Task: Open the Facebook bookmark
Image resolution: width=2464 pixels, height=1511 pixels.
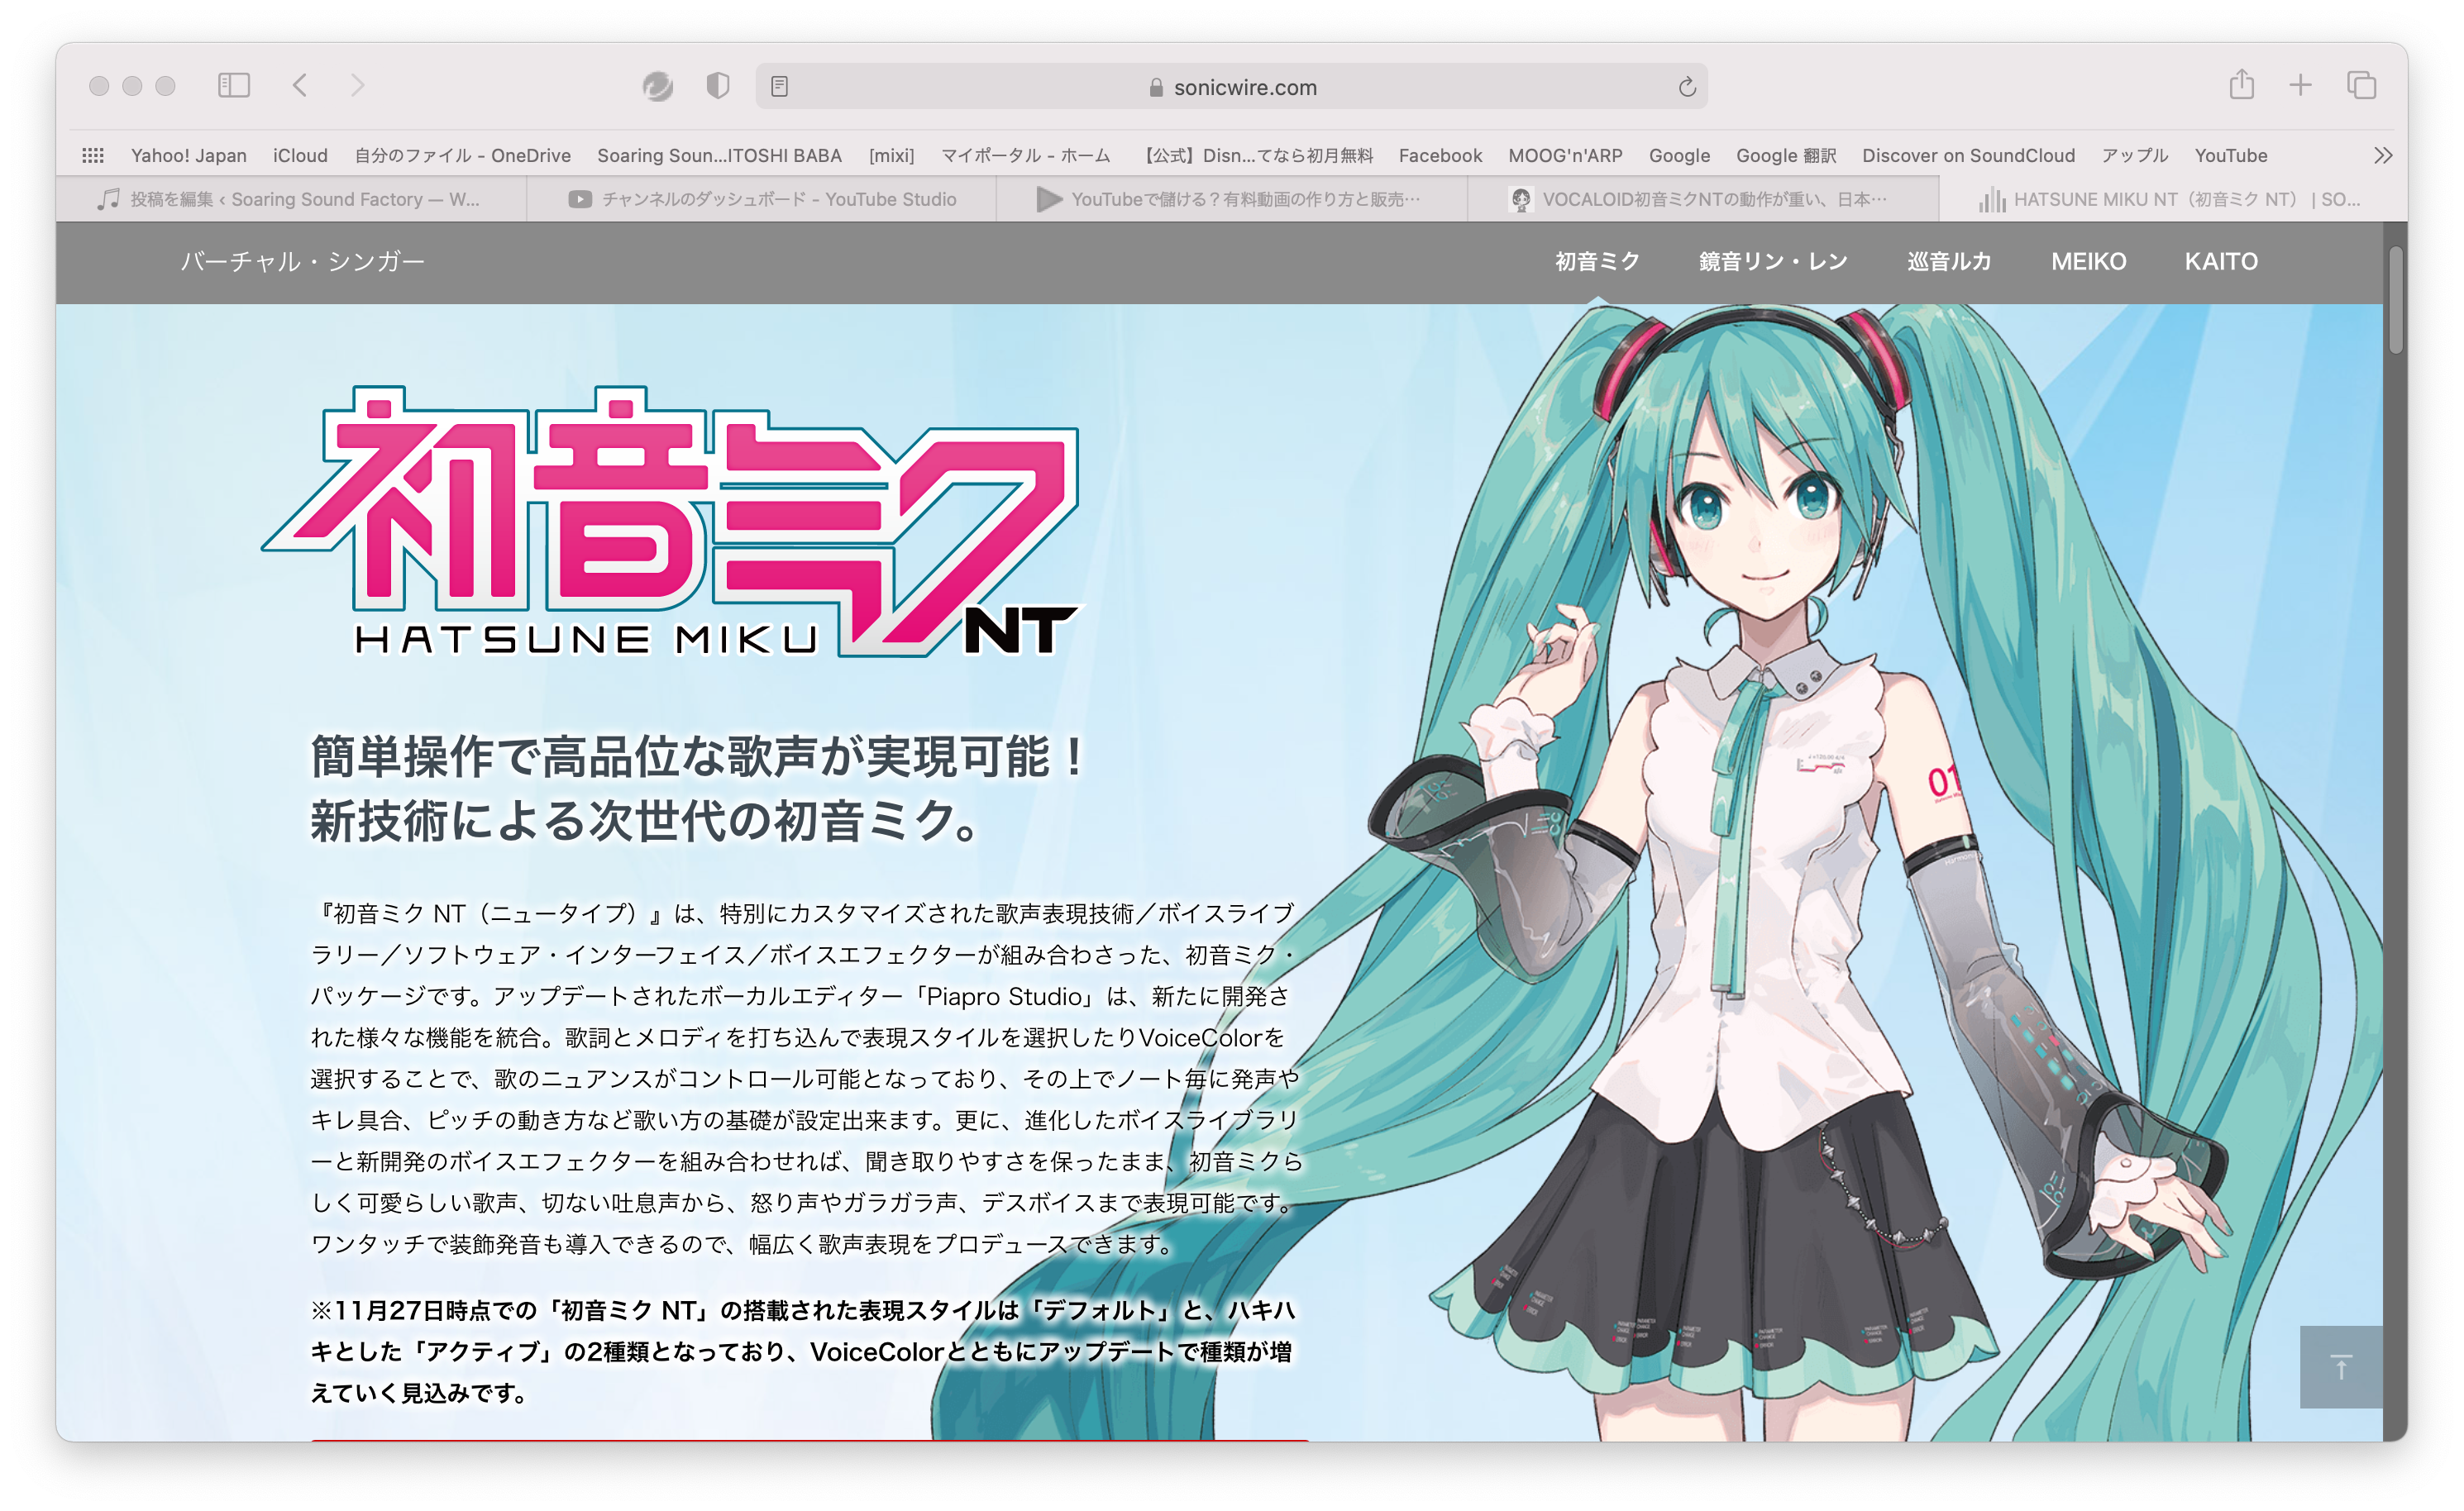Action: click(1440, 155)
